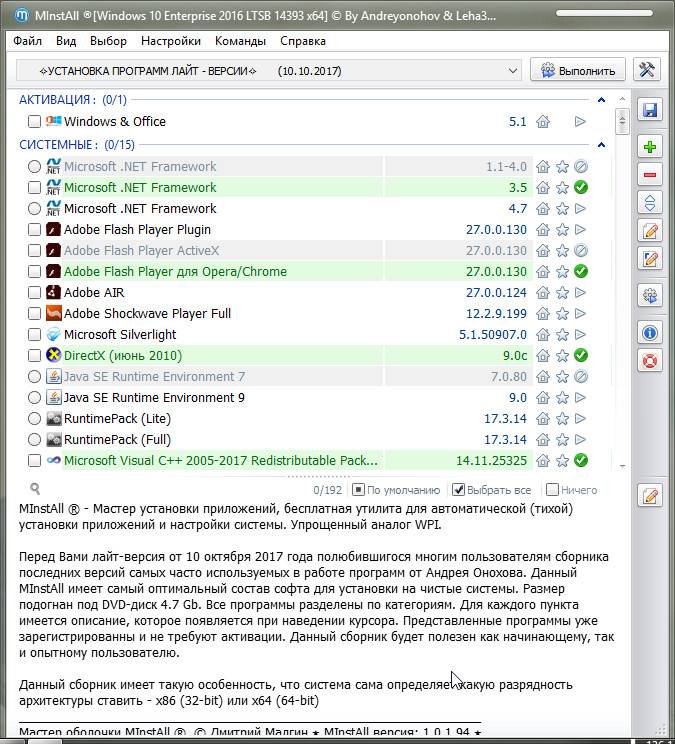This screenshot has width=675, height=744.
Task: Click the blue info icon in sidebar
Action: click(x=649, y=333)
